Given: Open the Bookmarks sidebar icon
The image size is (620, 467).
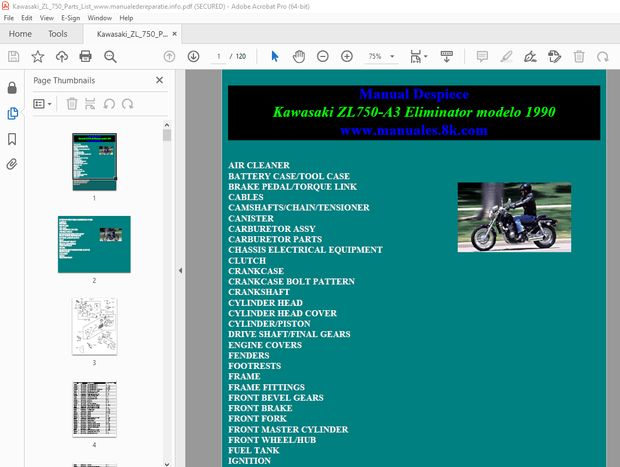Looking at the screenshot, I should coord(12,139).
